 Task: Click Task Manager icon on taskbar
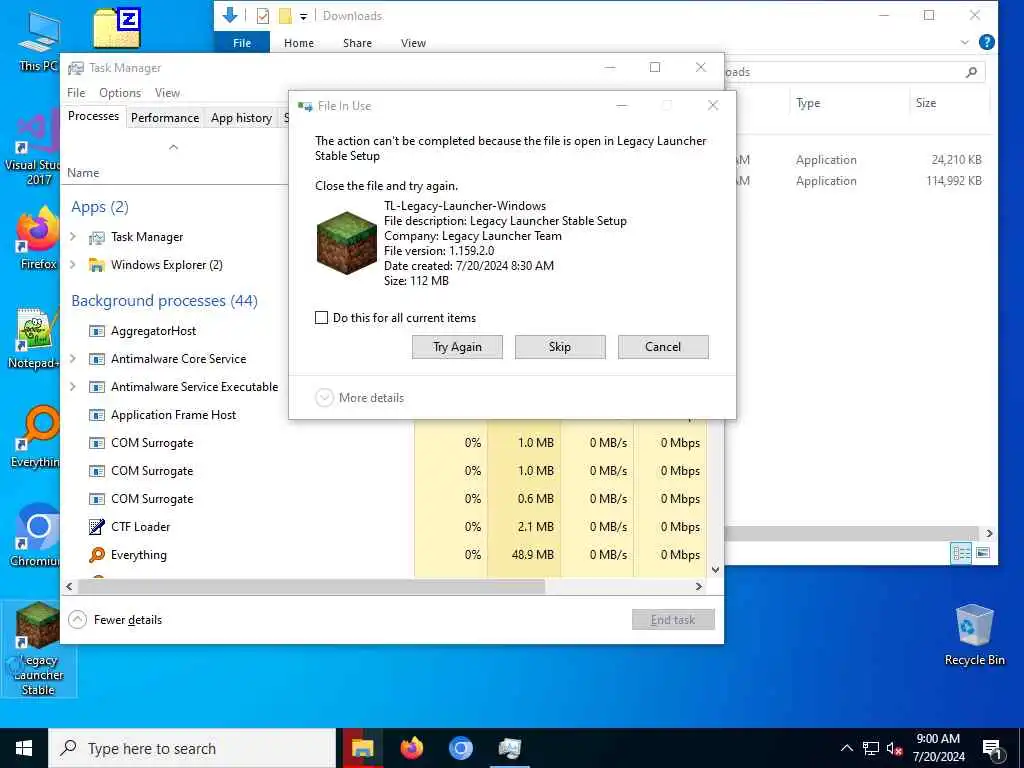tap(509, 748)
